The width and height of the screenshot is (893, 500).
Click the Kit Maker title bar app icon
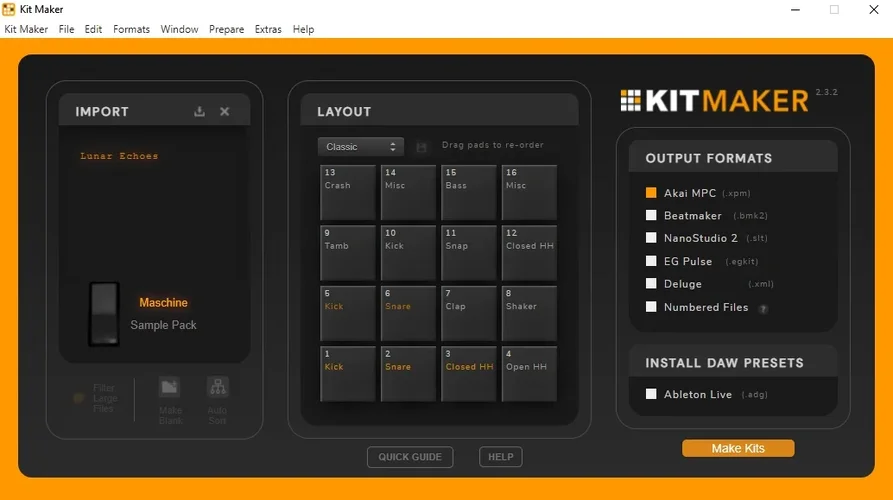9,9
